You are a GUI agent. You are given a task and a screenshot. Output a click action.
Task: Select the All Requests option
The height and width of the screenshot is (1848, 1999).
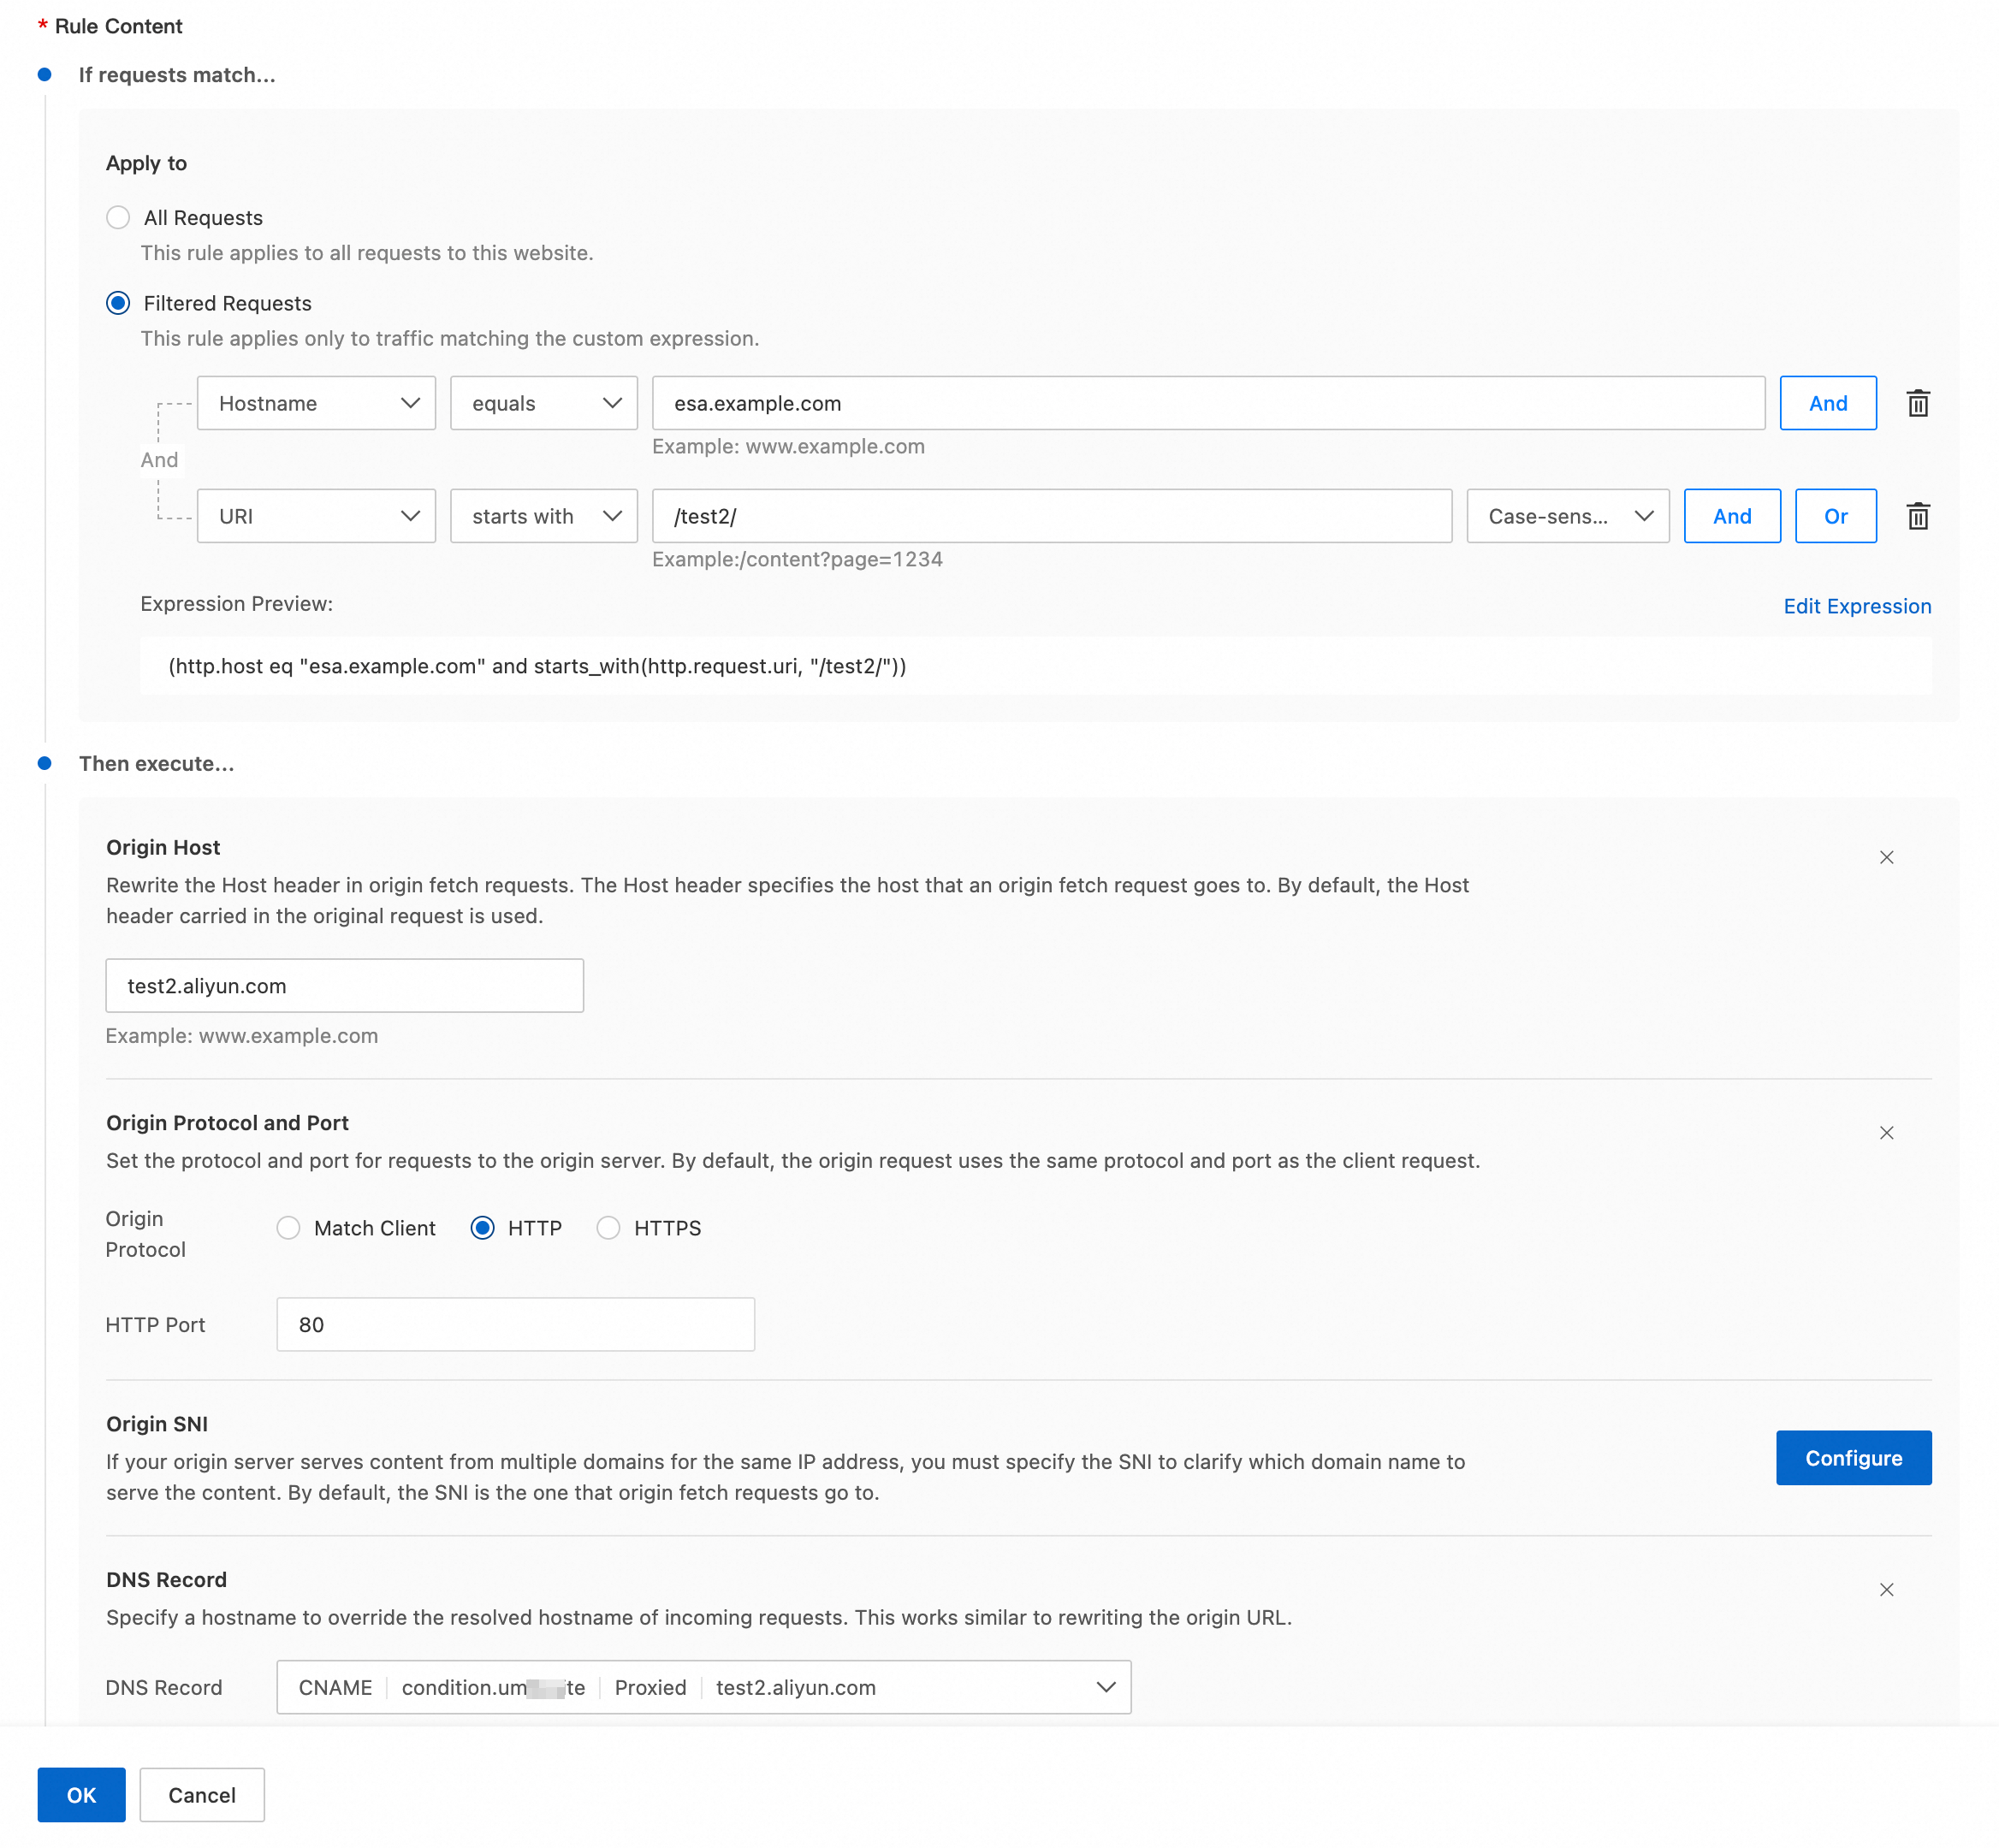(x=118, y=217)
